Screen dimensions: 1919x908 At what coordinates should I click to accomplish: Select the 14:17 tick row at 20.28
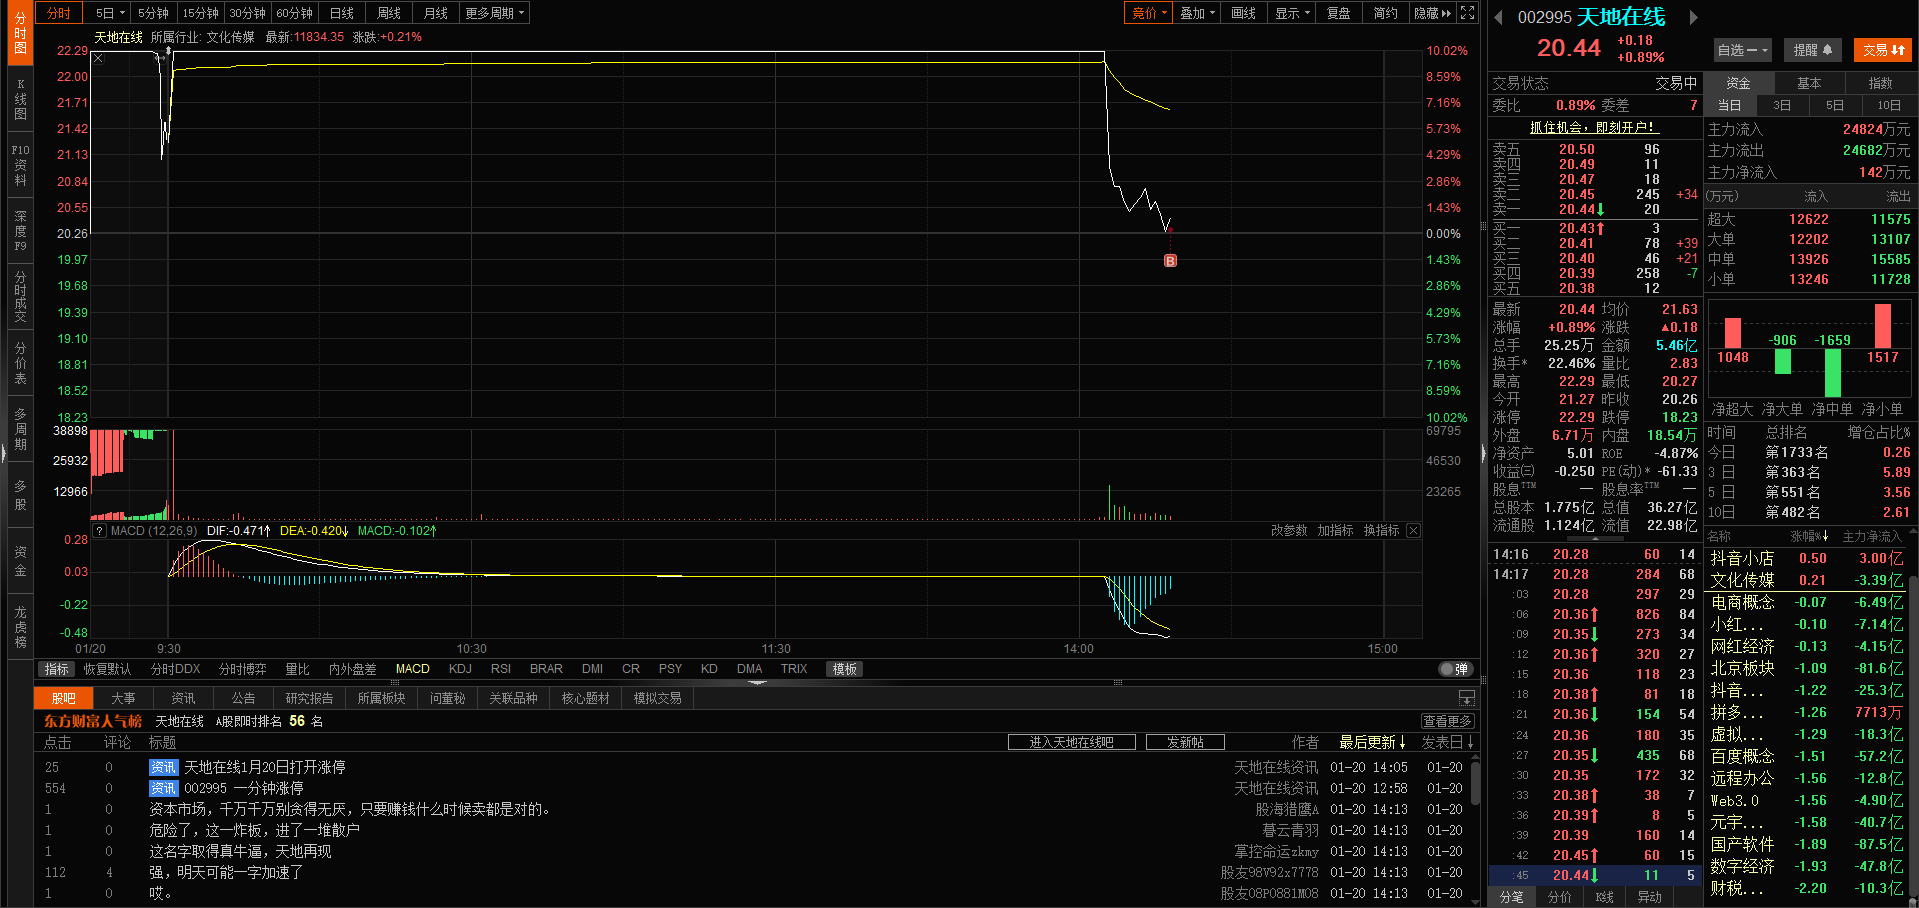[1595, 574]
